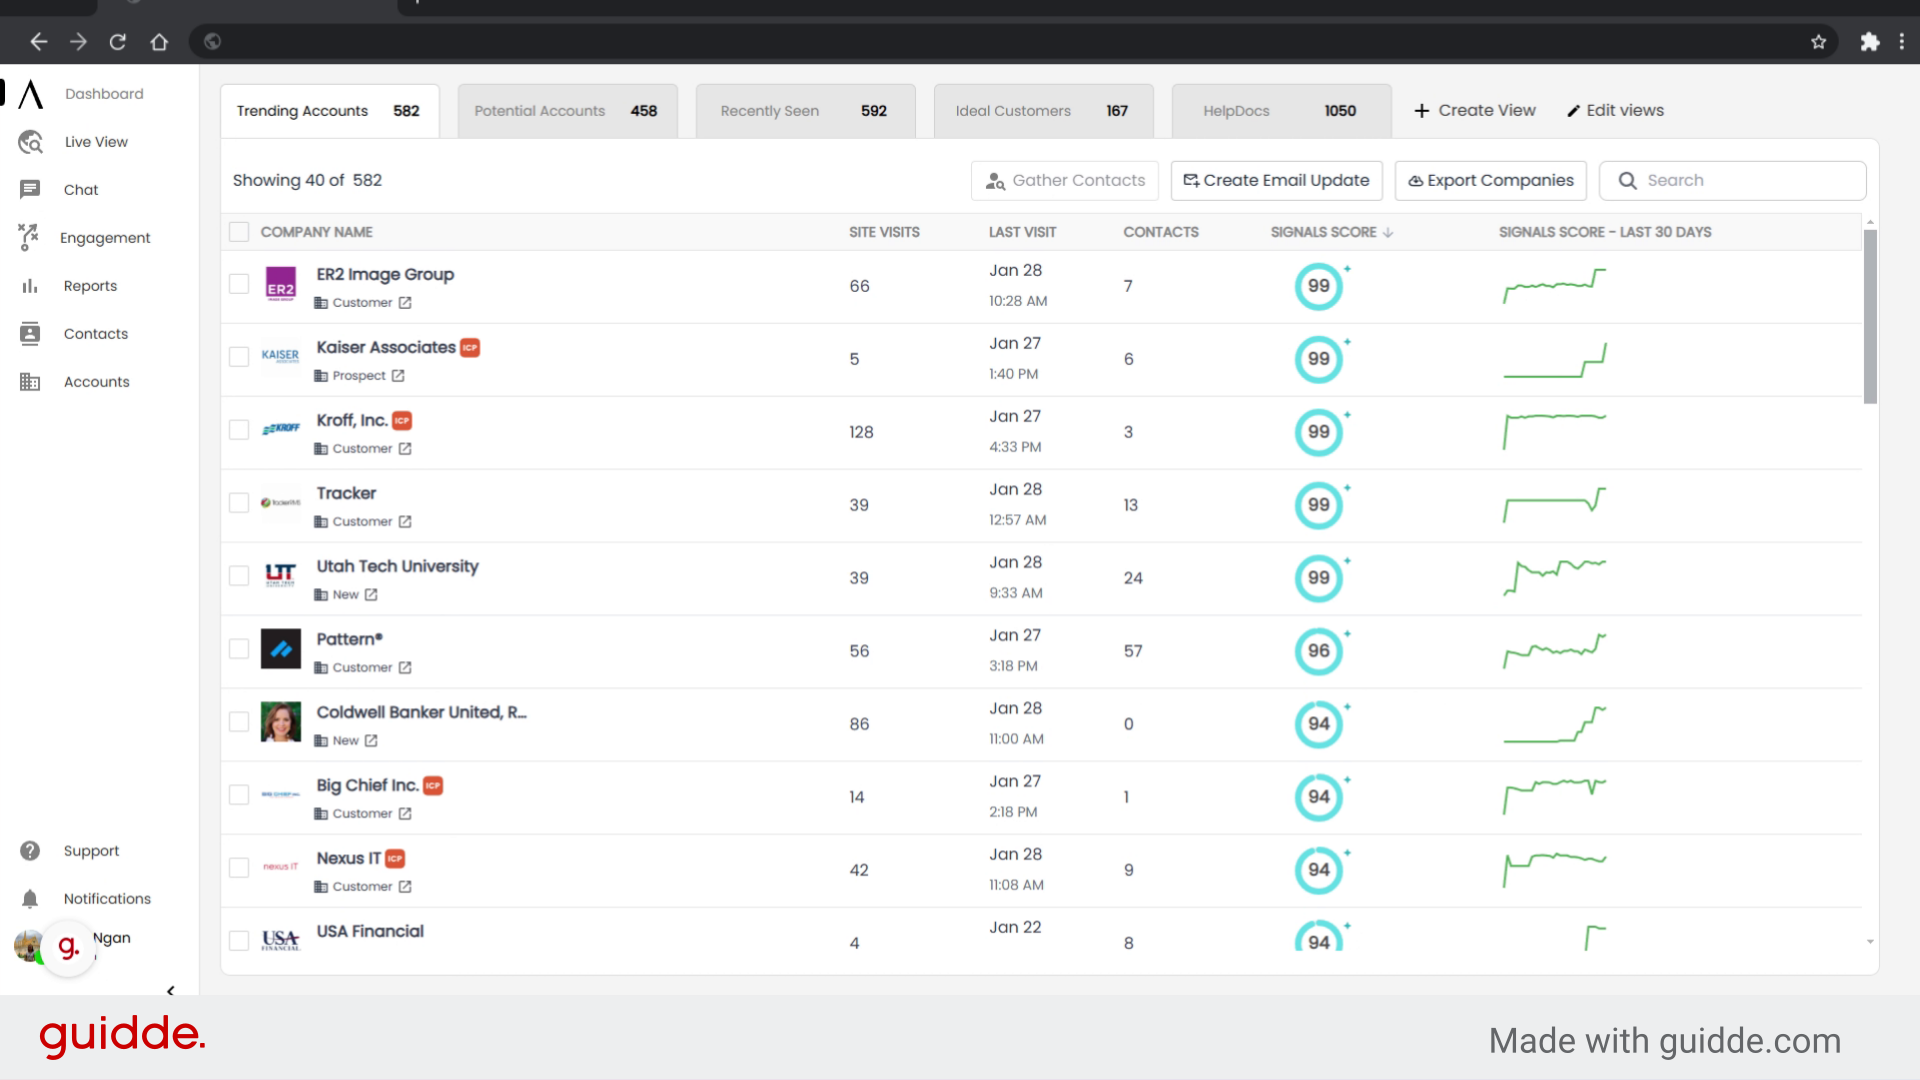Open external link for Nexus IT
The width and height of the screenshot is (1920, 1080).
click(405, 887)
